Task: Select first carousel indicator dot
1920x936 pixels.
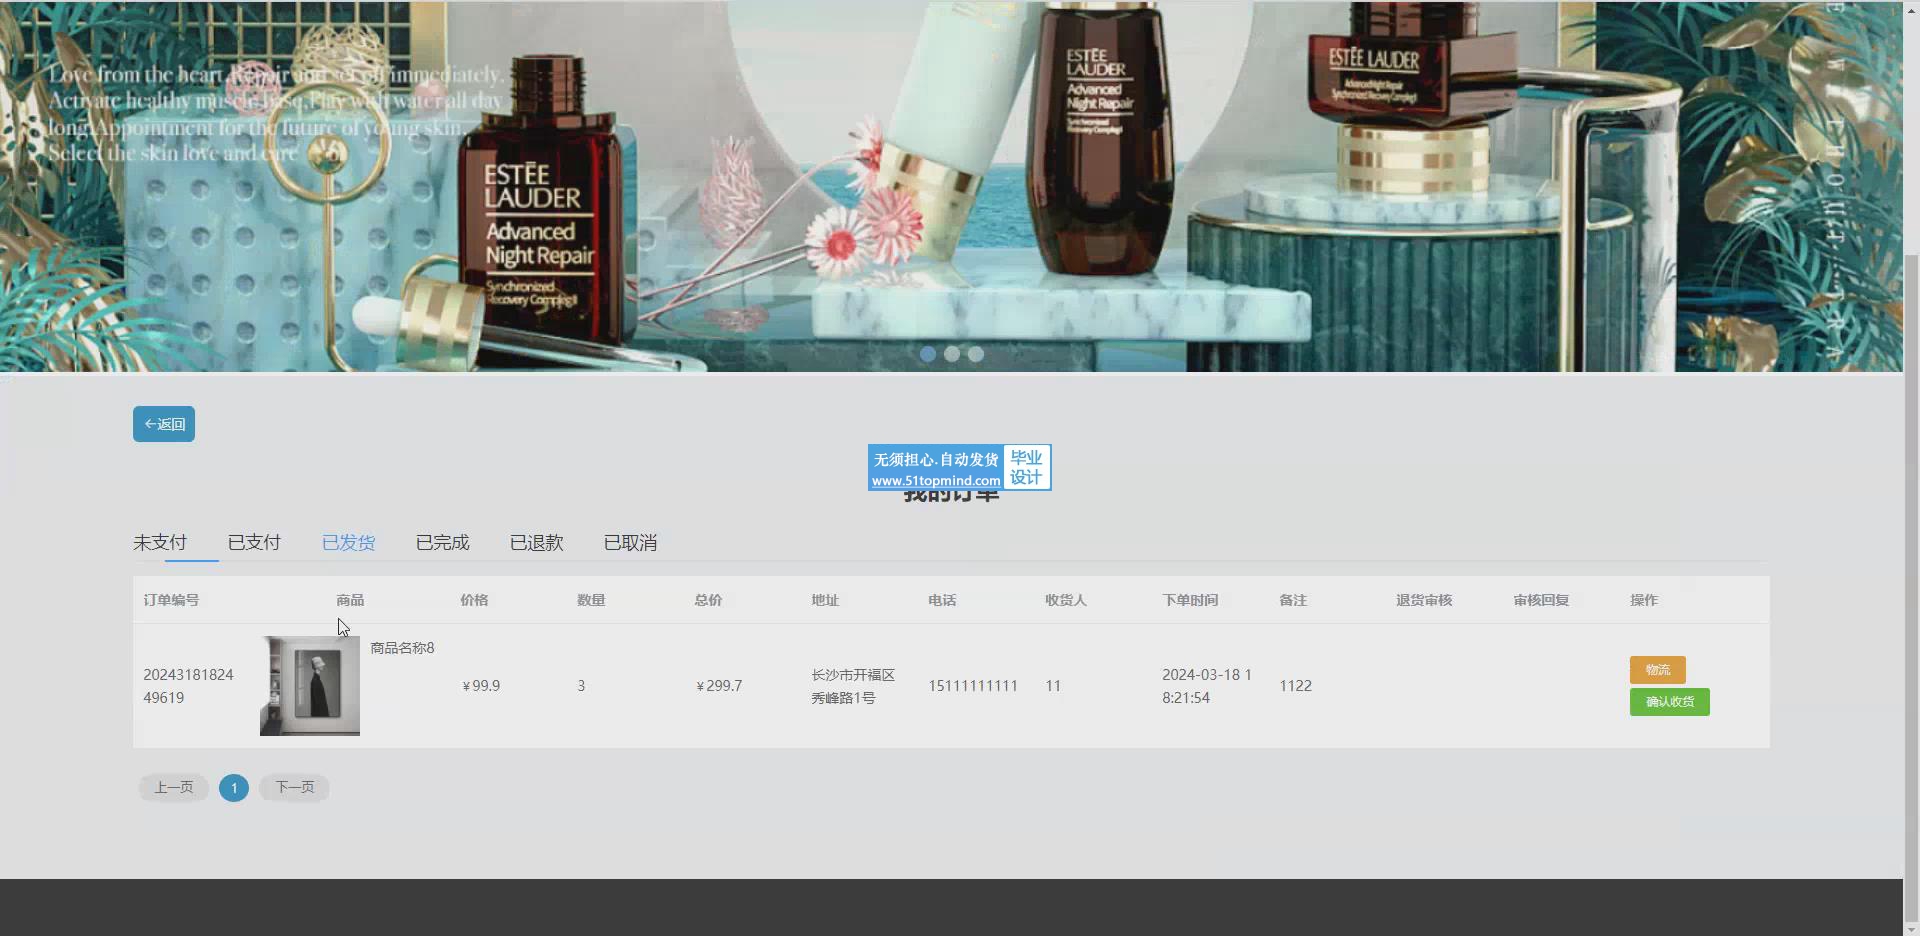Action: [928, 354]
